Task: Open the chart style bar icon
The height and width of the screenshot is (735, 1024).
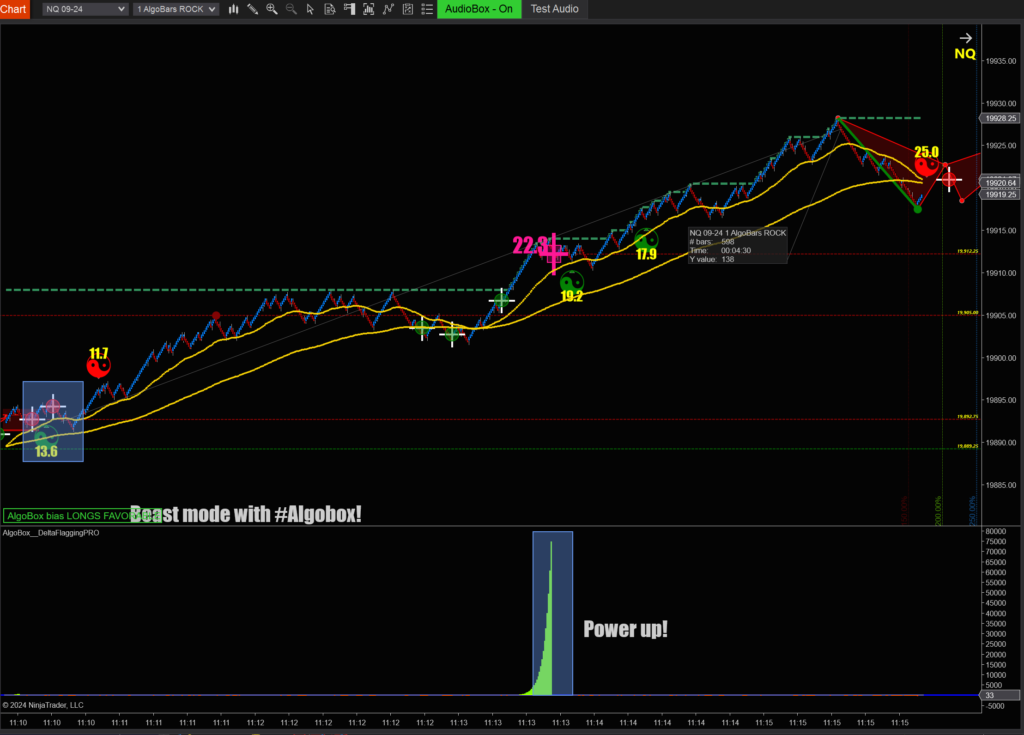Action: click(233, 9)
